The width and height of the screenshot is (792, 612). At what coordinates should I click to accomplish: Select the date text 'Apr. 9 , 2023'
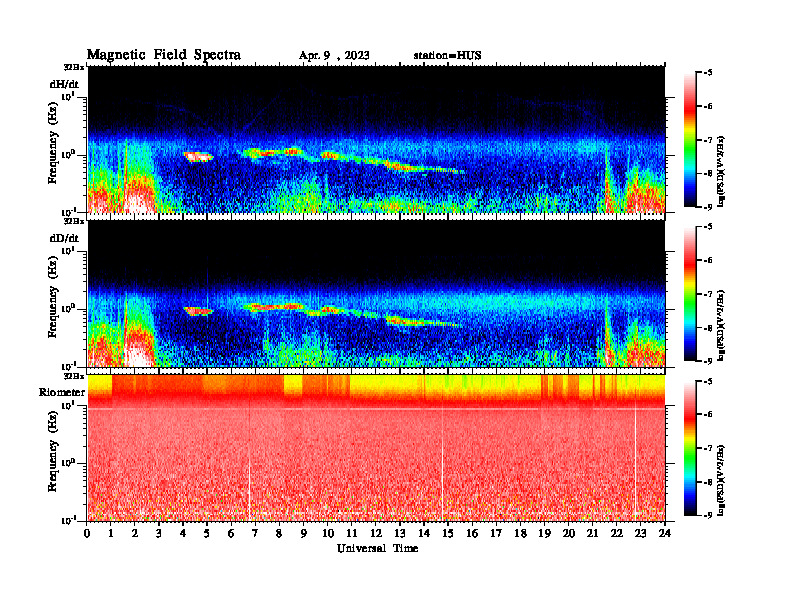[x=334, y=56]
